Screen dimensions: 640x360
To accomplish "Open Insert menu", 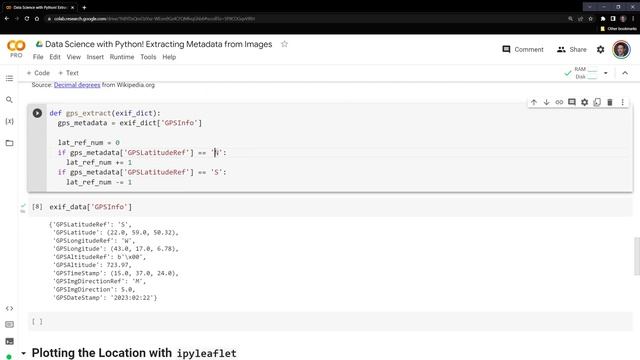I will [95, 57].
